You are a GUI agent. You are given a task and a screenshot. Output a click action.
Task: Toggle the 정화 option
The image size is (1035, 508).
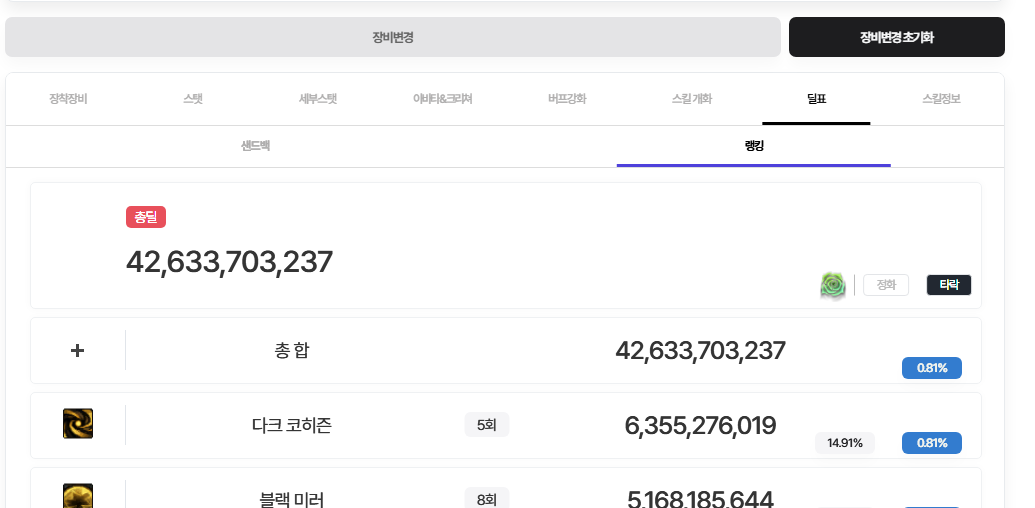(886, 285)
